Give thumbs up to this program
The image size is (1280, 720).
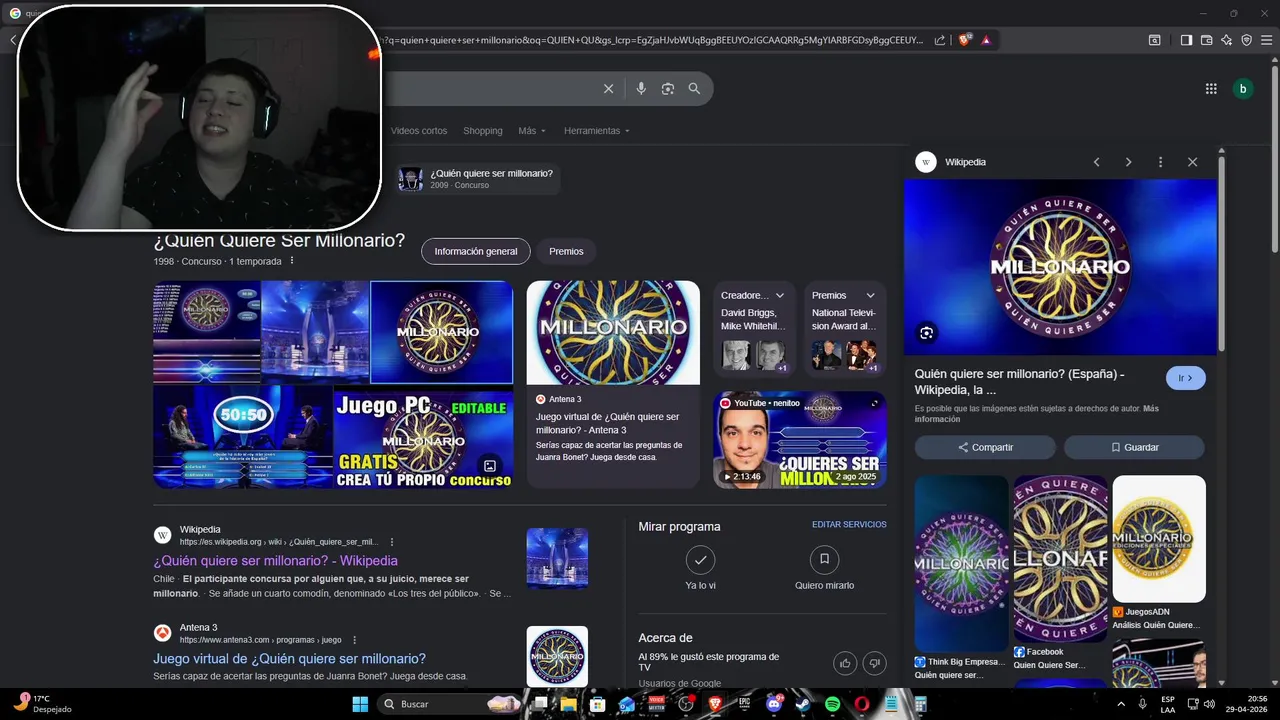coord(845,662)
